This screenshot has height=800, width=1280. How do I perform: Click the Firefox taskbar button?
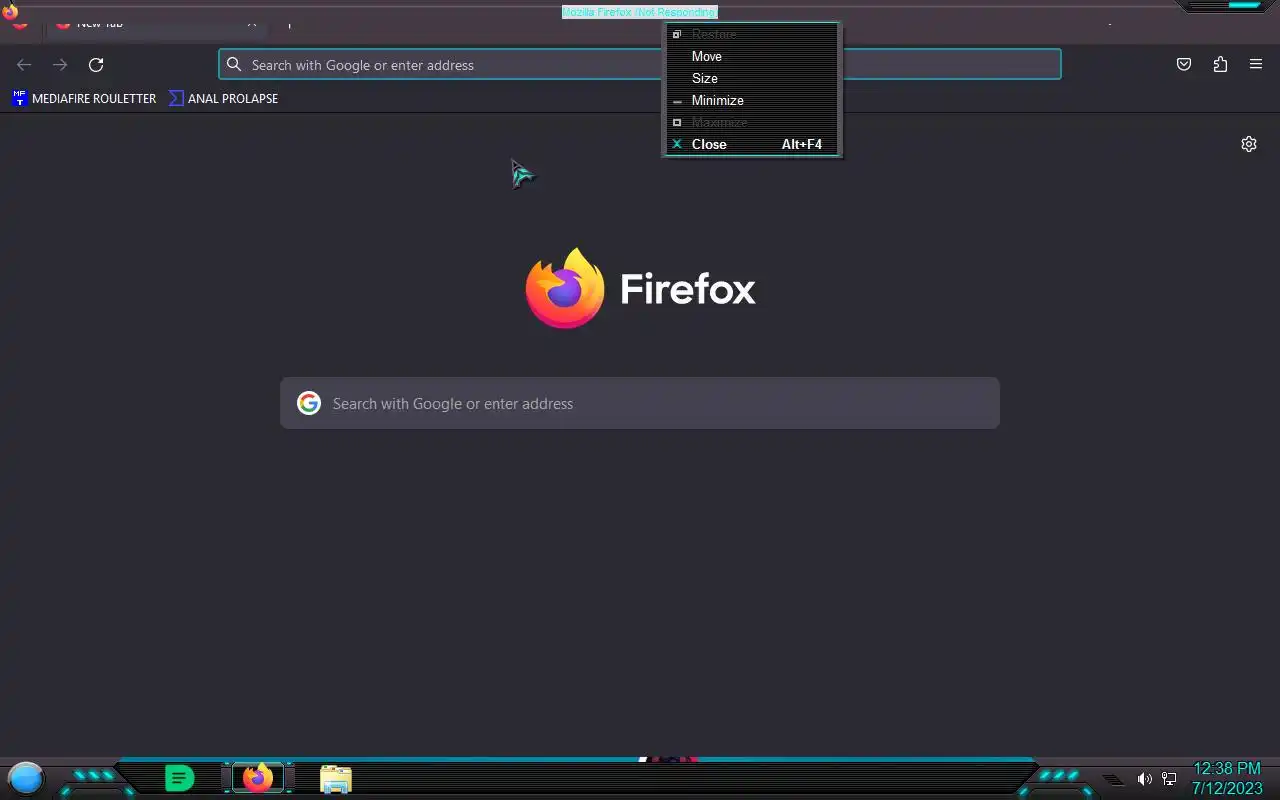click(258, 778)
